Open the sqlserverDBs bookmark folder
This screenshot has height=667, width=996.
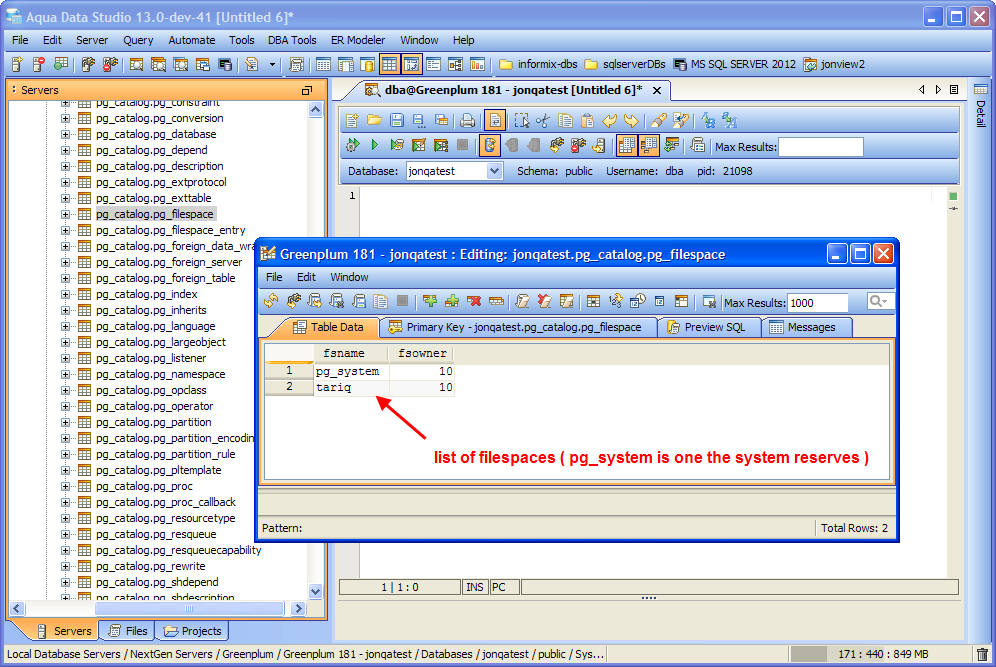coord(625,64)
